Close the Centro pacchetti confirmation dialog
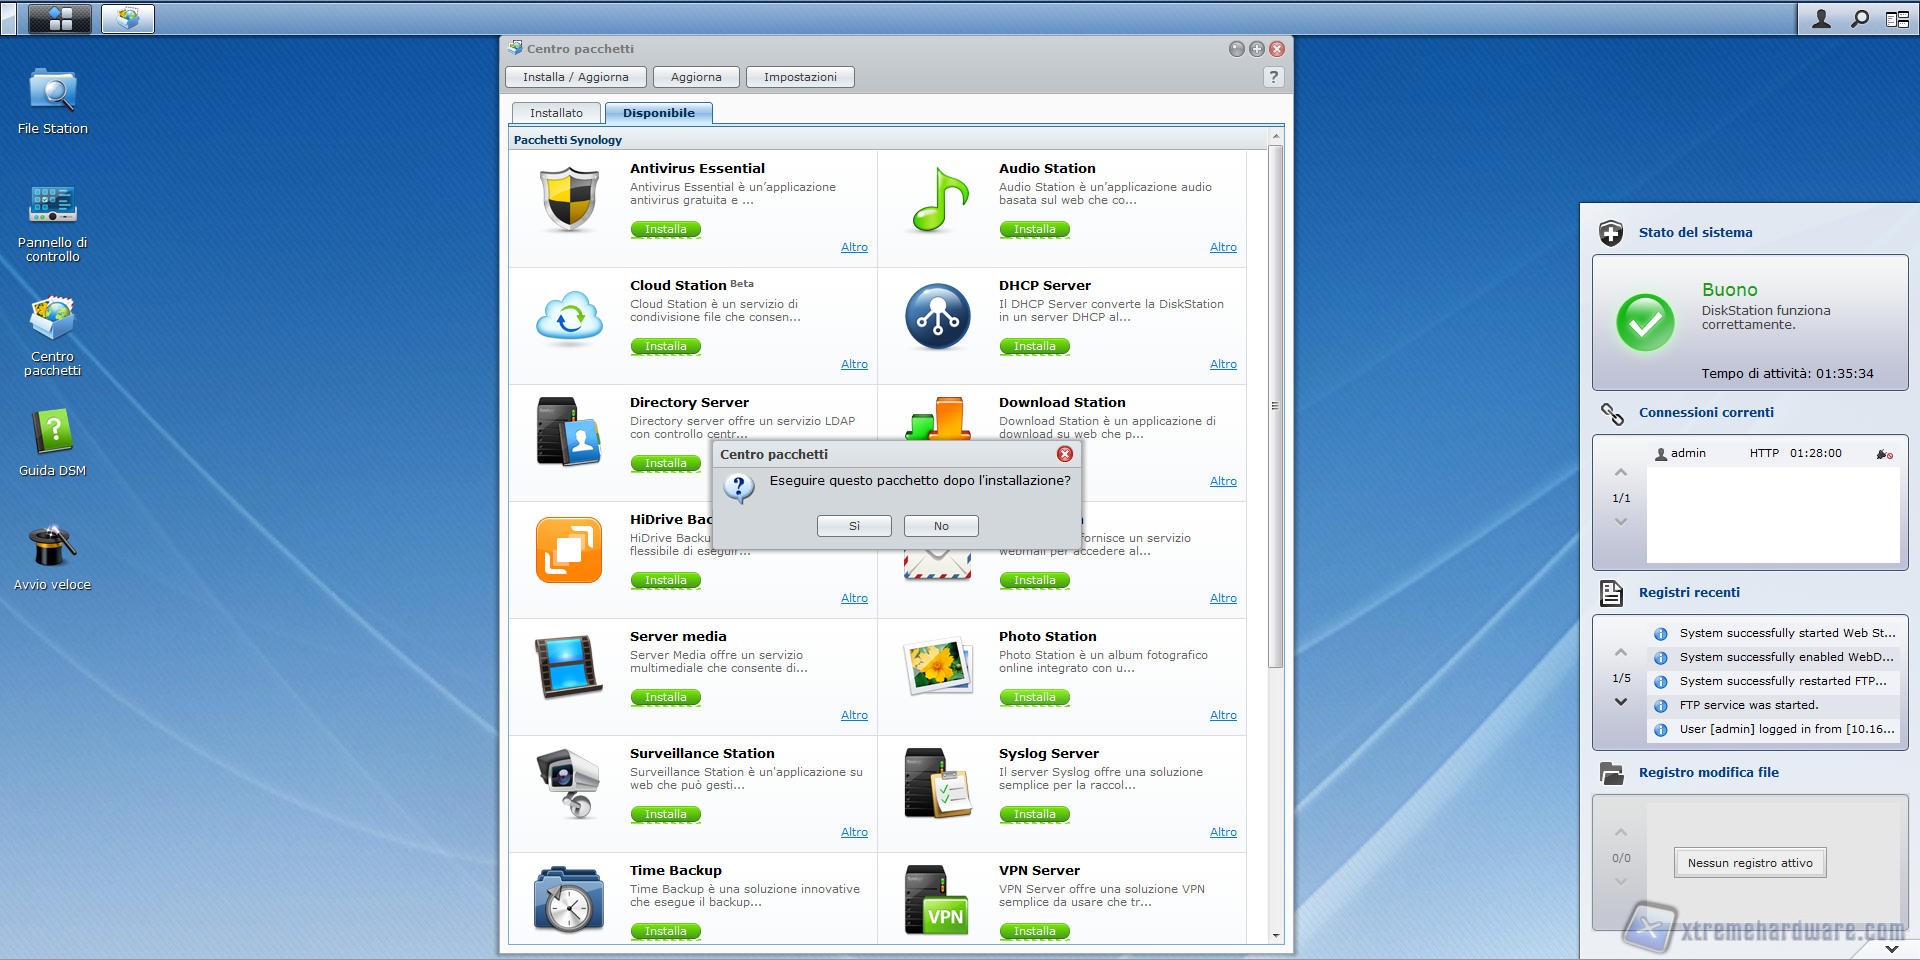Screen dimensions: 1920x960 point(1065,454)
